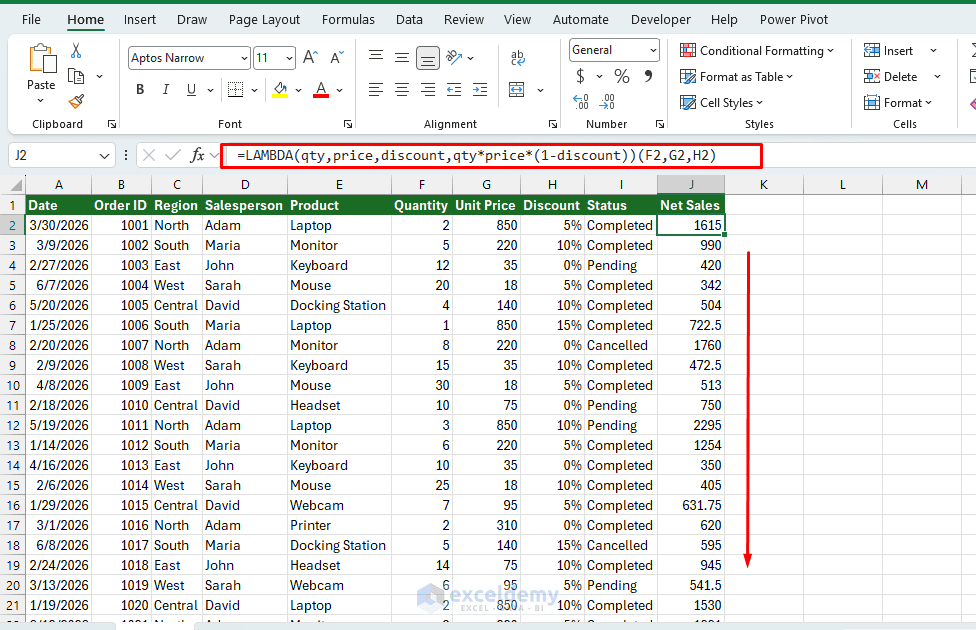This screenshot has height=630, width=976.
Task: Click the Insert cells button
Action: coord(888,51)
